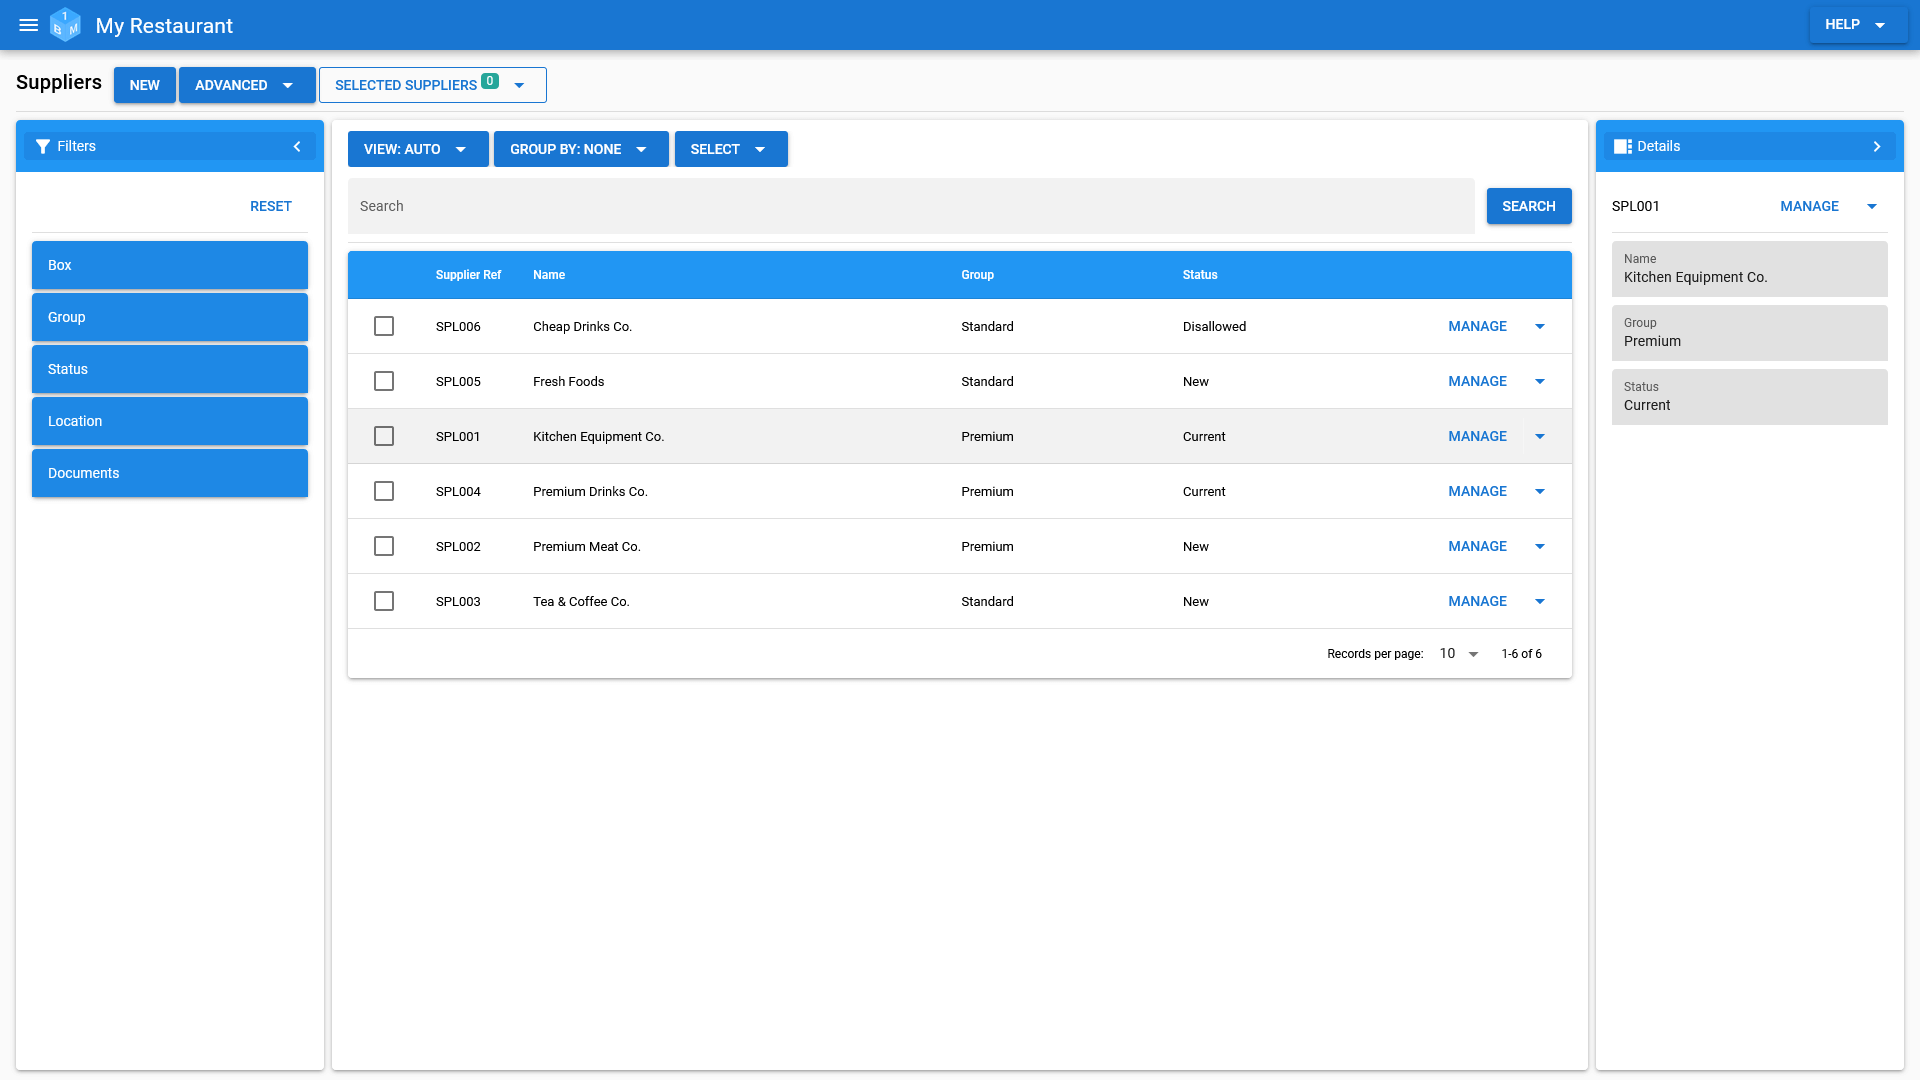Image resolution: width=1920 pixels, height=1080 pixels.
Task: Expand the SELECT dropdown
Action: (762, 149)
